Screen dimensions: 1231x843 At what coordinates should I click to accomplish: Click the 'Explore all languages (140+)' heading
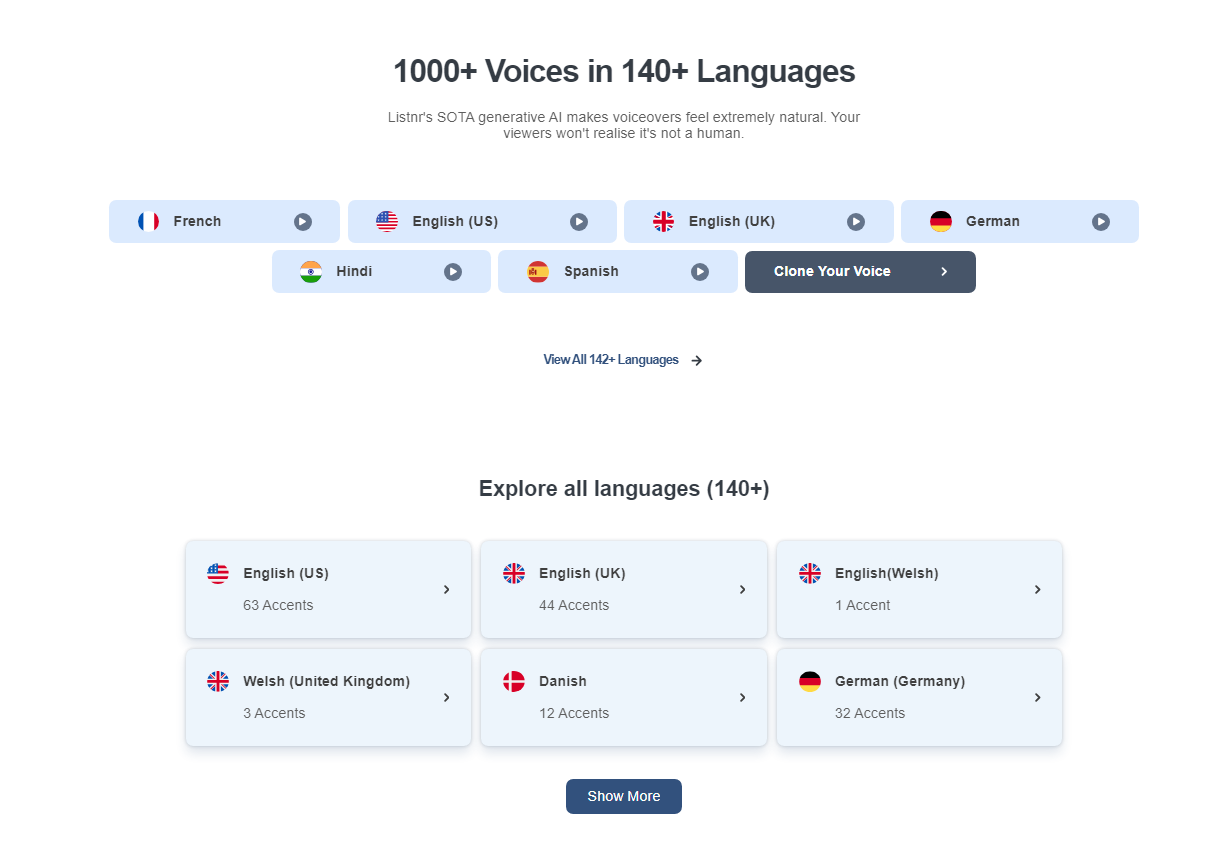tap(624, 489)
